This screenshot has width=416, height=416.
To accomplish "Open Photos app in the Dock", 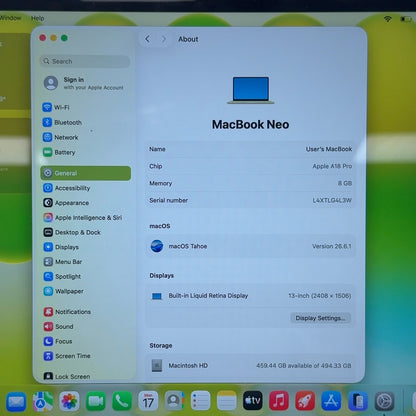I will pyautogui.click(x=69, y=401).
